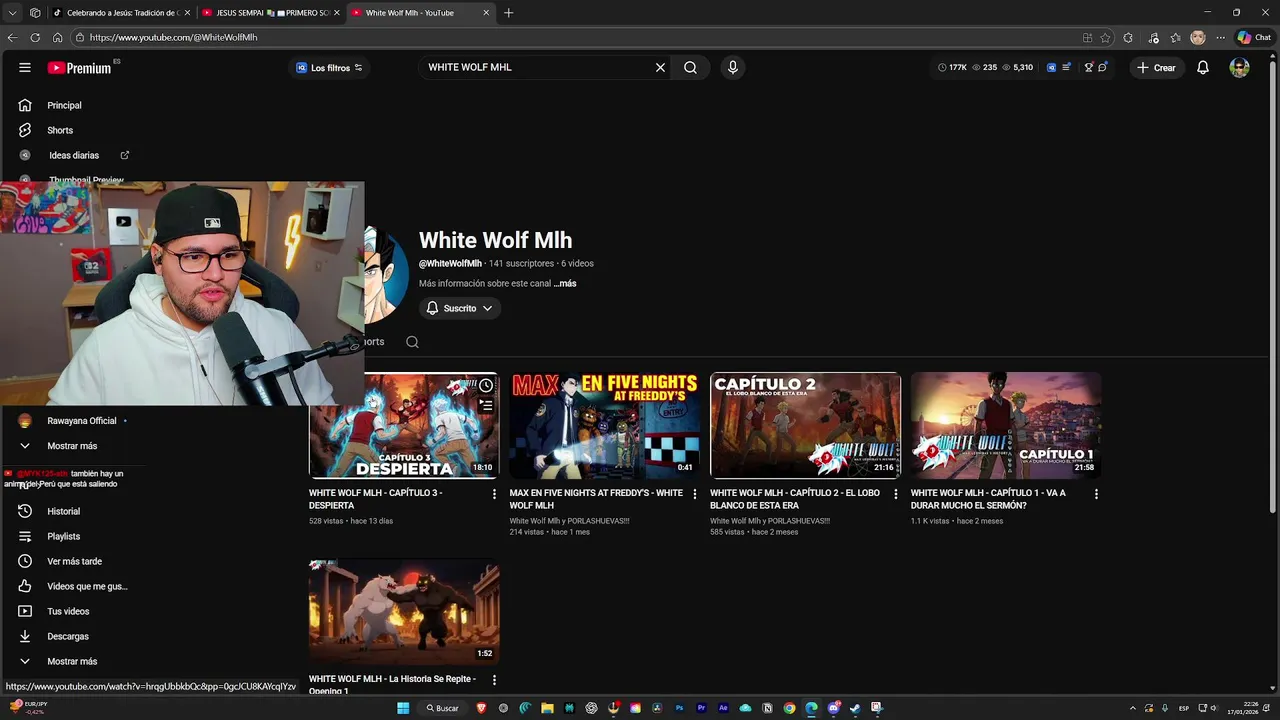Add Capítulo 3 to queue icon

tap(486, 405)
